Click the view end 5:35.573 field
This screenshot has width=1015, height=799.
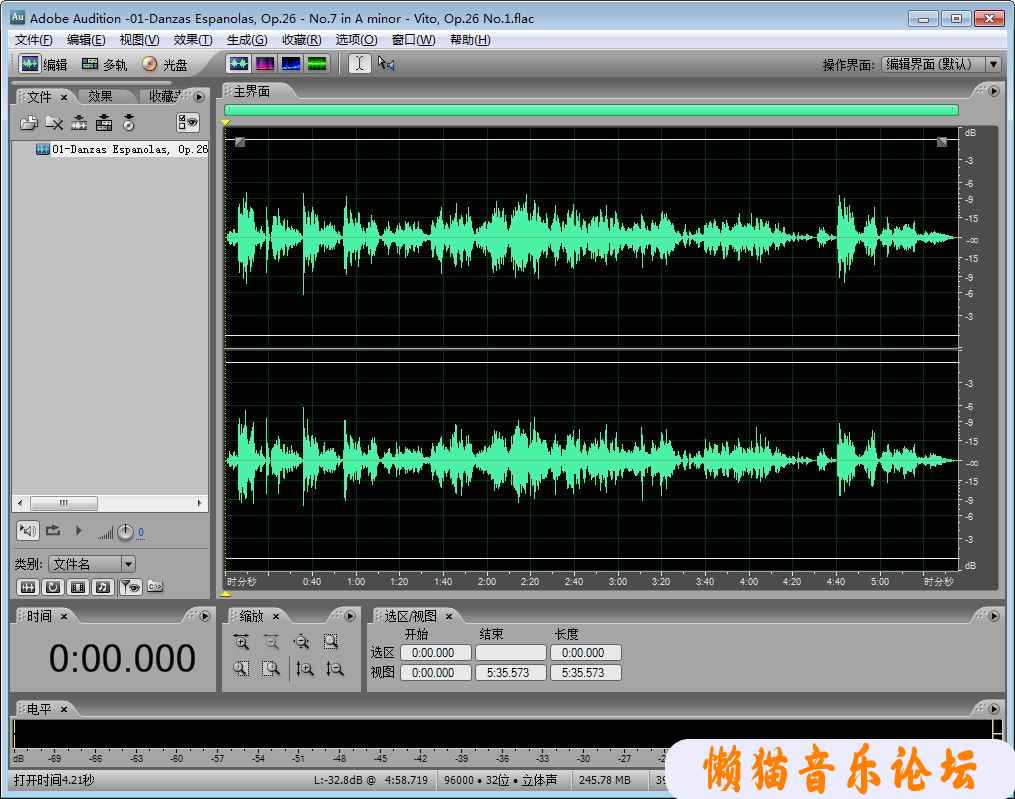pyautogui.click(x=511, y=673)
